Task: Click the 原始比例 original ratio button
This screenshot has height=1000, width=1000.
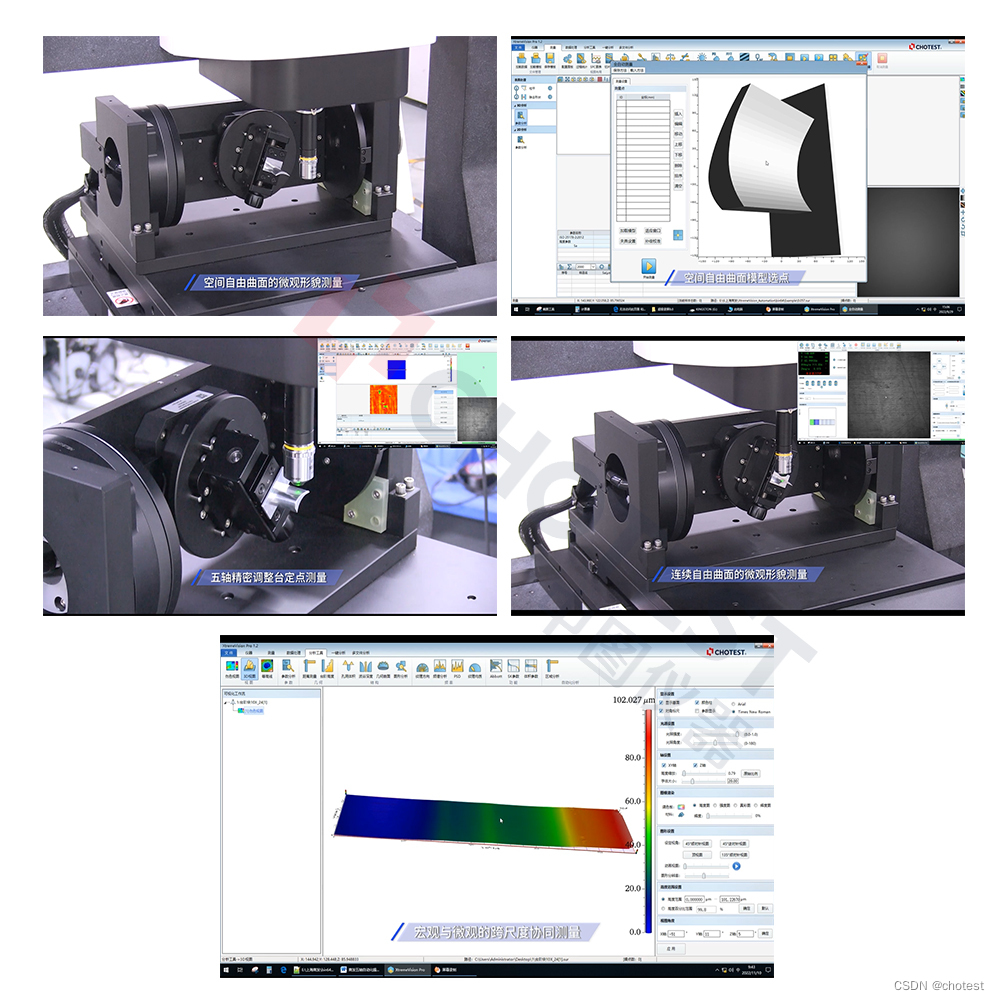Action: click(x=751, y=774)
